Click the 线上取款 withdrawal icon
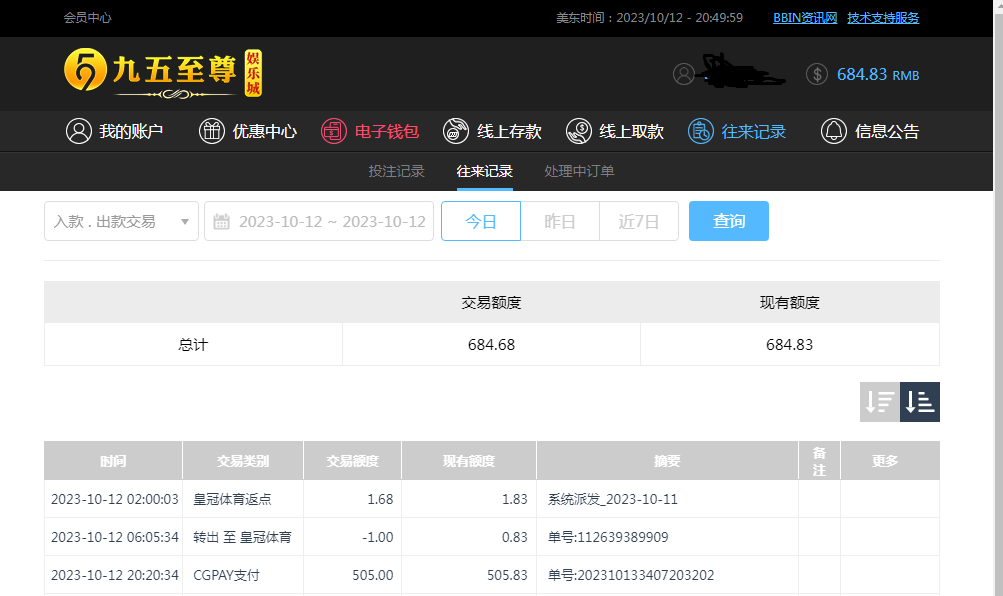This screenshot has width=1003, height=596. point(579,131)
